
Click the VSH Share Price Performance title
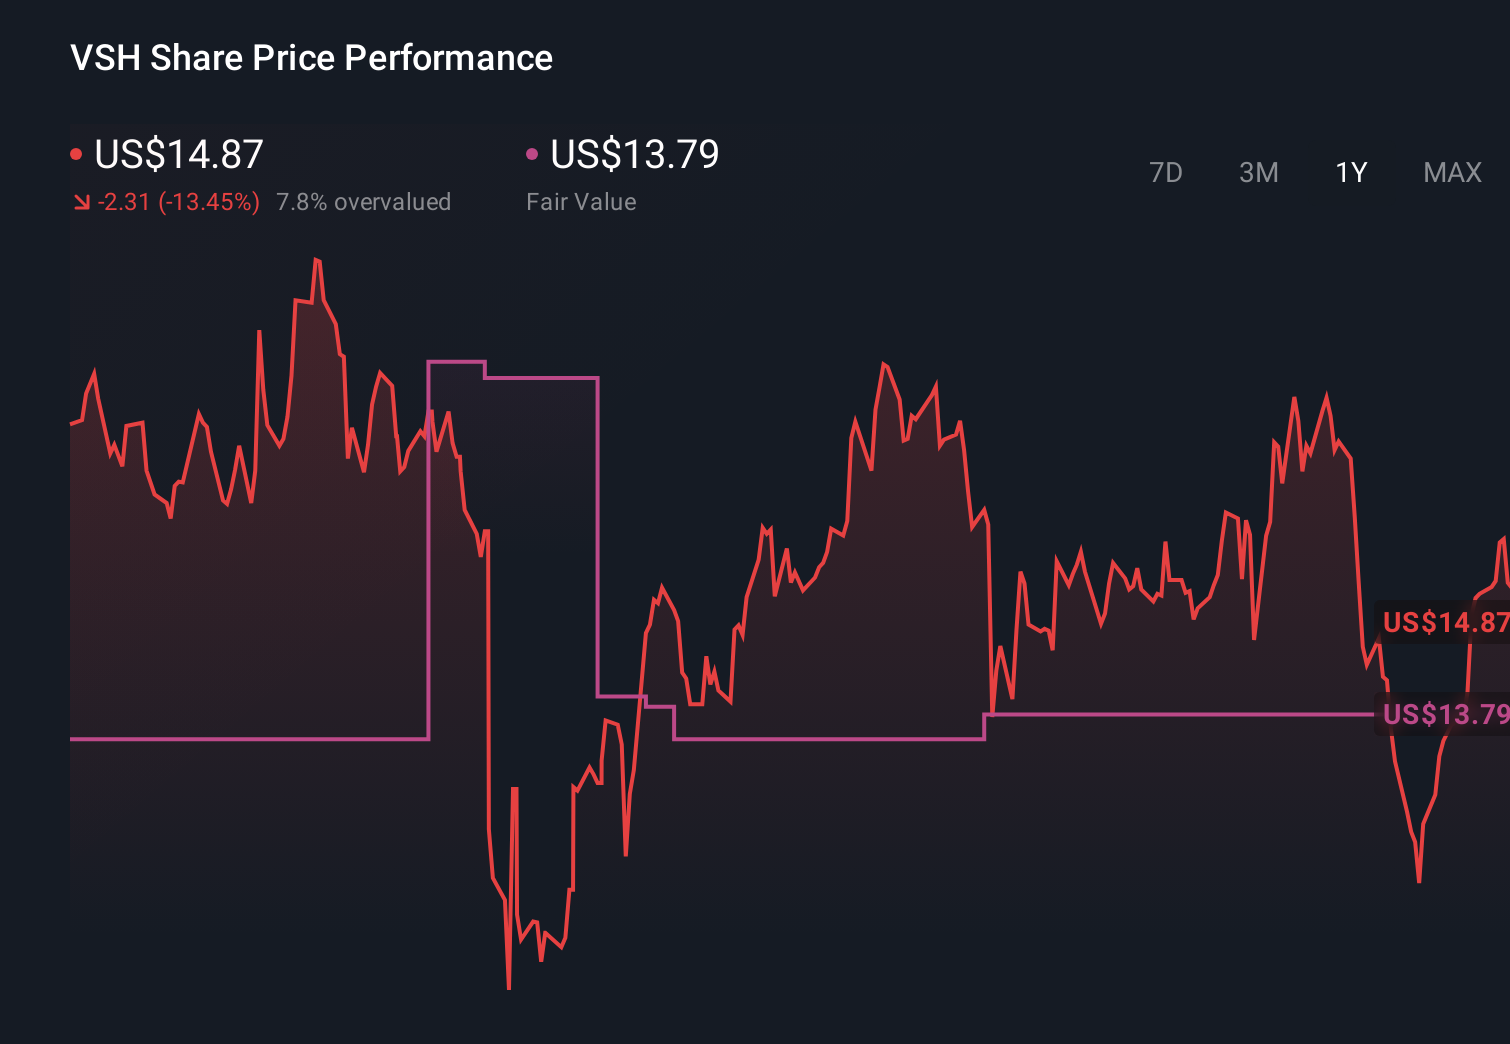tap(310, 57)
